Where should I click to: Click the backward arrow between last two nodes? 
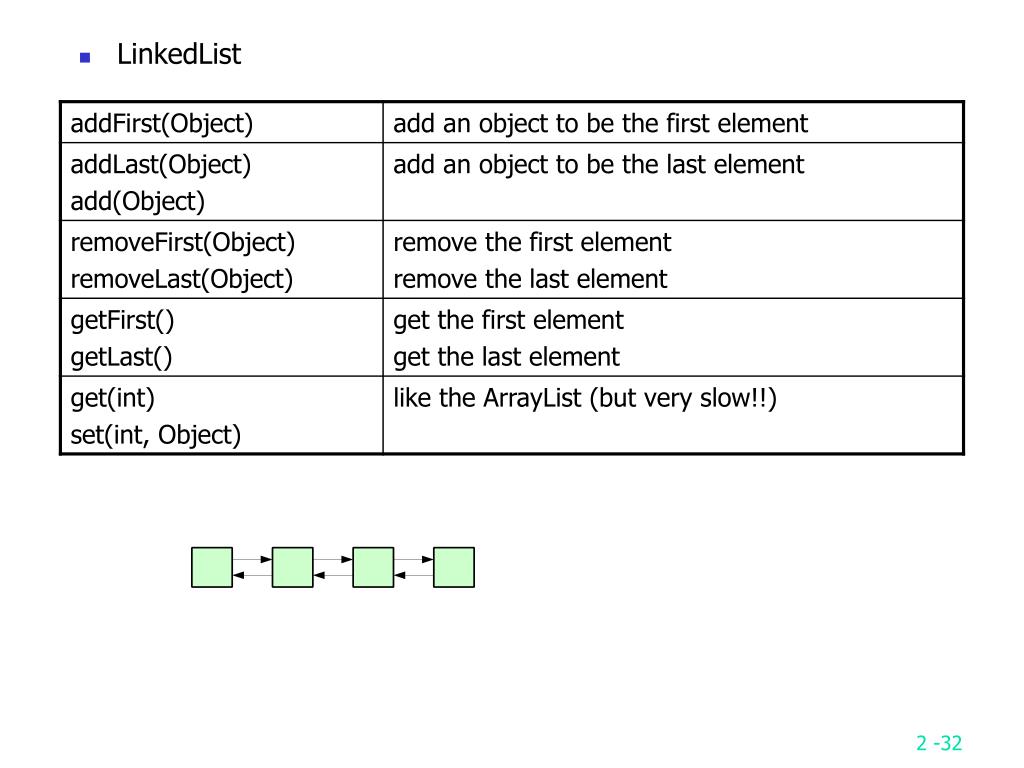(x=413, y=575)
